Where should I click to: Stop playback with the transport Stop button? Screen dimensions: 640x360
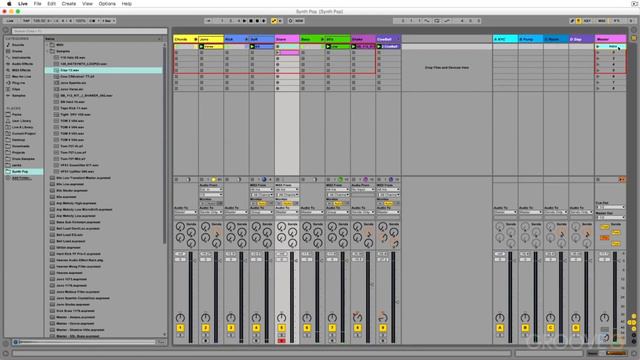(x=251, y=20)
